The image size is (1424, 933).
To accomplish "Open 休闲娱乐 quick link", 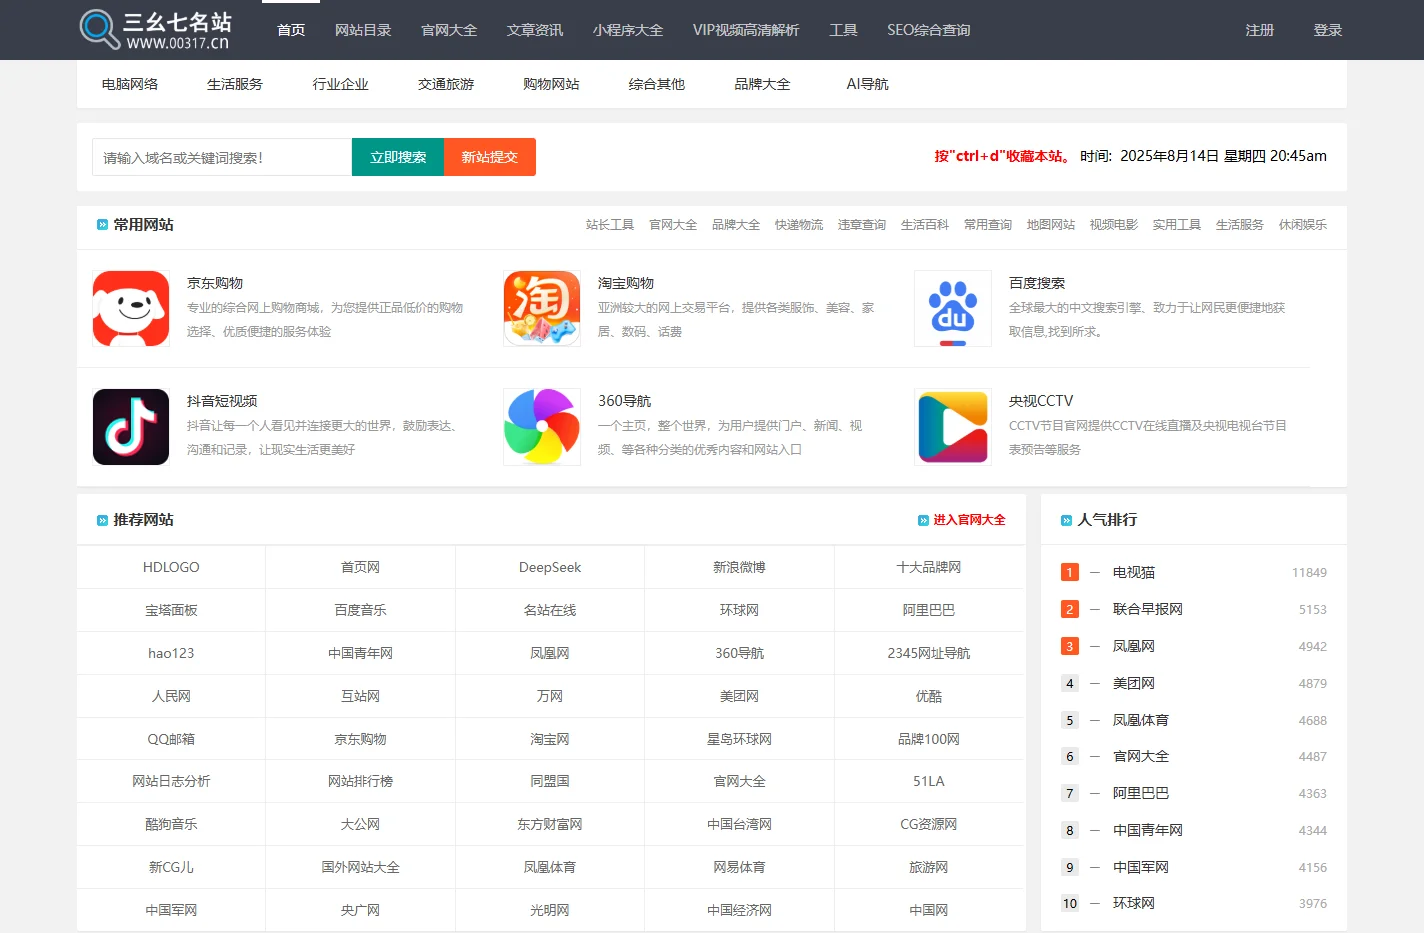I will [x=1303, y=225].
